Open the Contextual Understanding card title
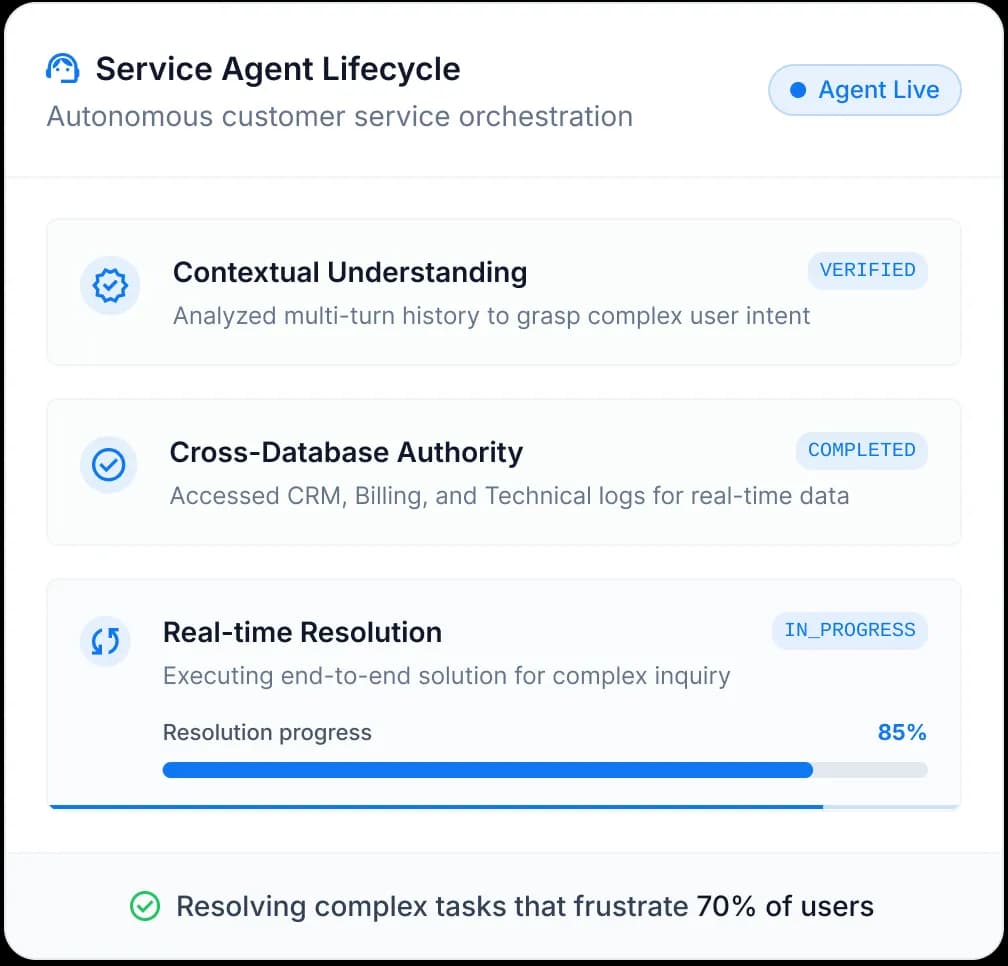Screen dimensions: 1008x966 pyautogui.click(x=349, y=272)
